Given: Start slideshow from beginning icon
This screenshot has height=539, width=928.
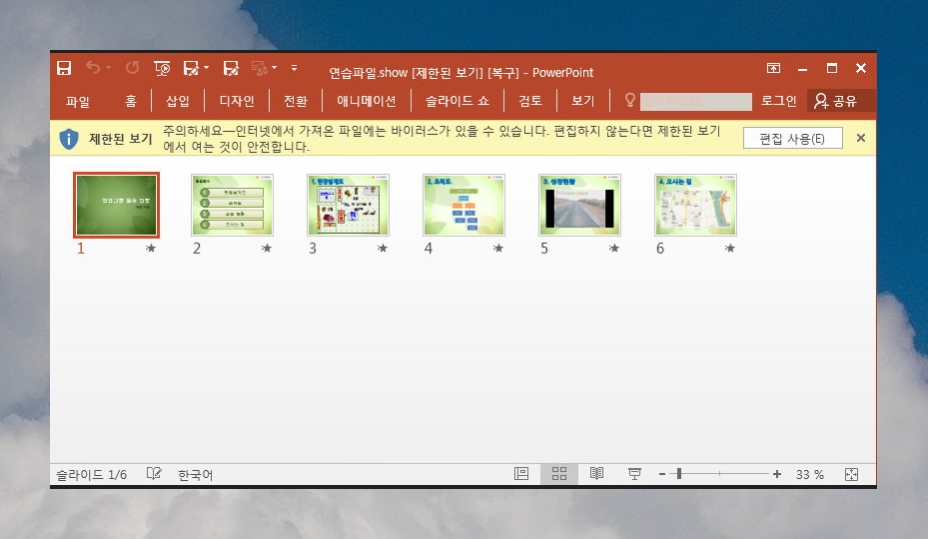Looking at the screenshot, I should 162,68.
